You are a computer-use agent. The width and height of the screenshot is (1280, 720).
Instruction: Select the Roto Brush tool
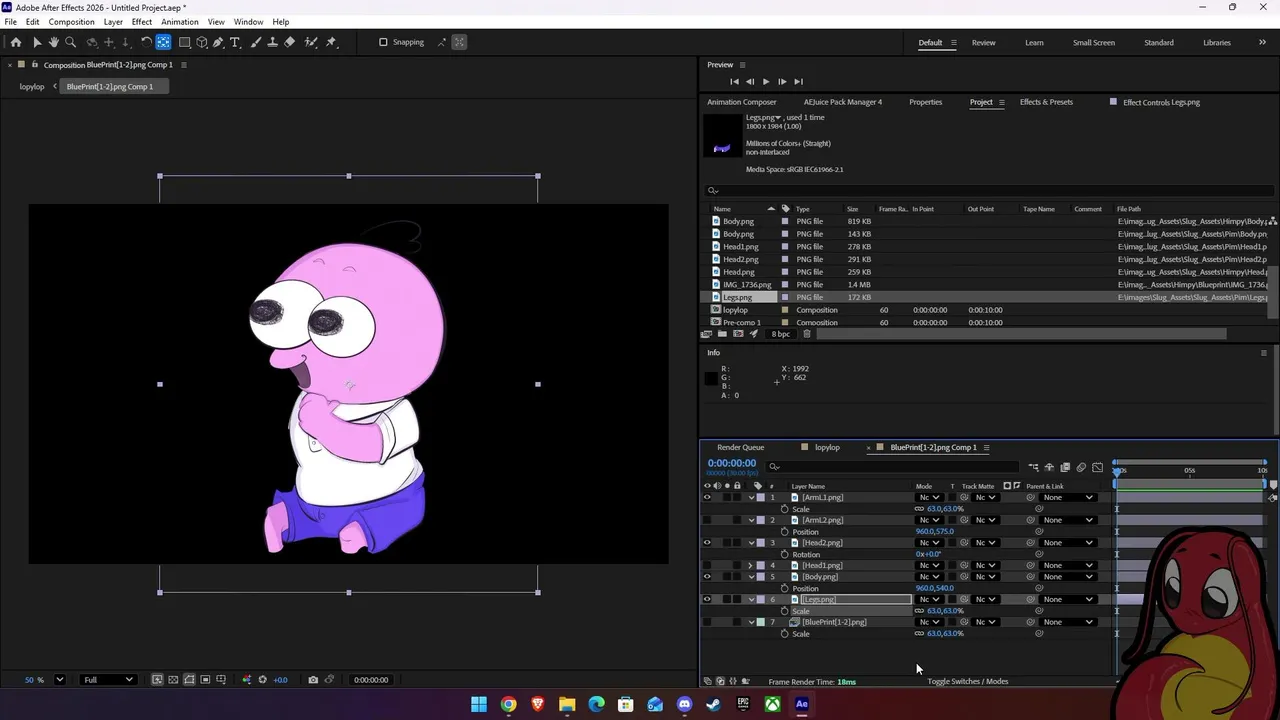tap(311, 42)
